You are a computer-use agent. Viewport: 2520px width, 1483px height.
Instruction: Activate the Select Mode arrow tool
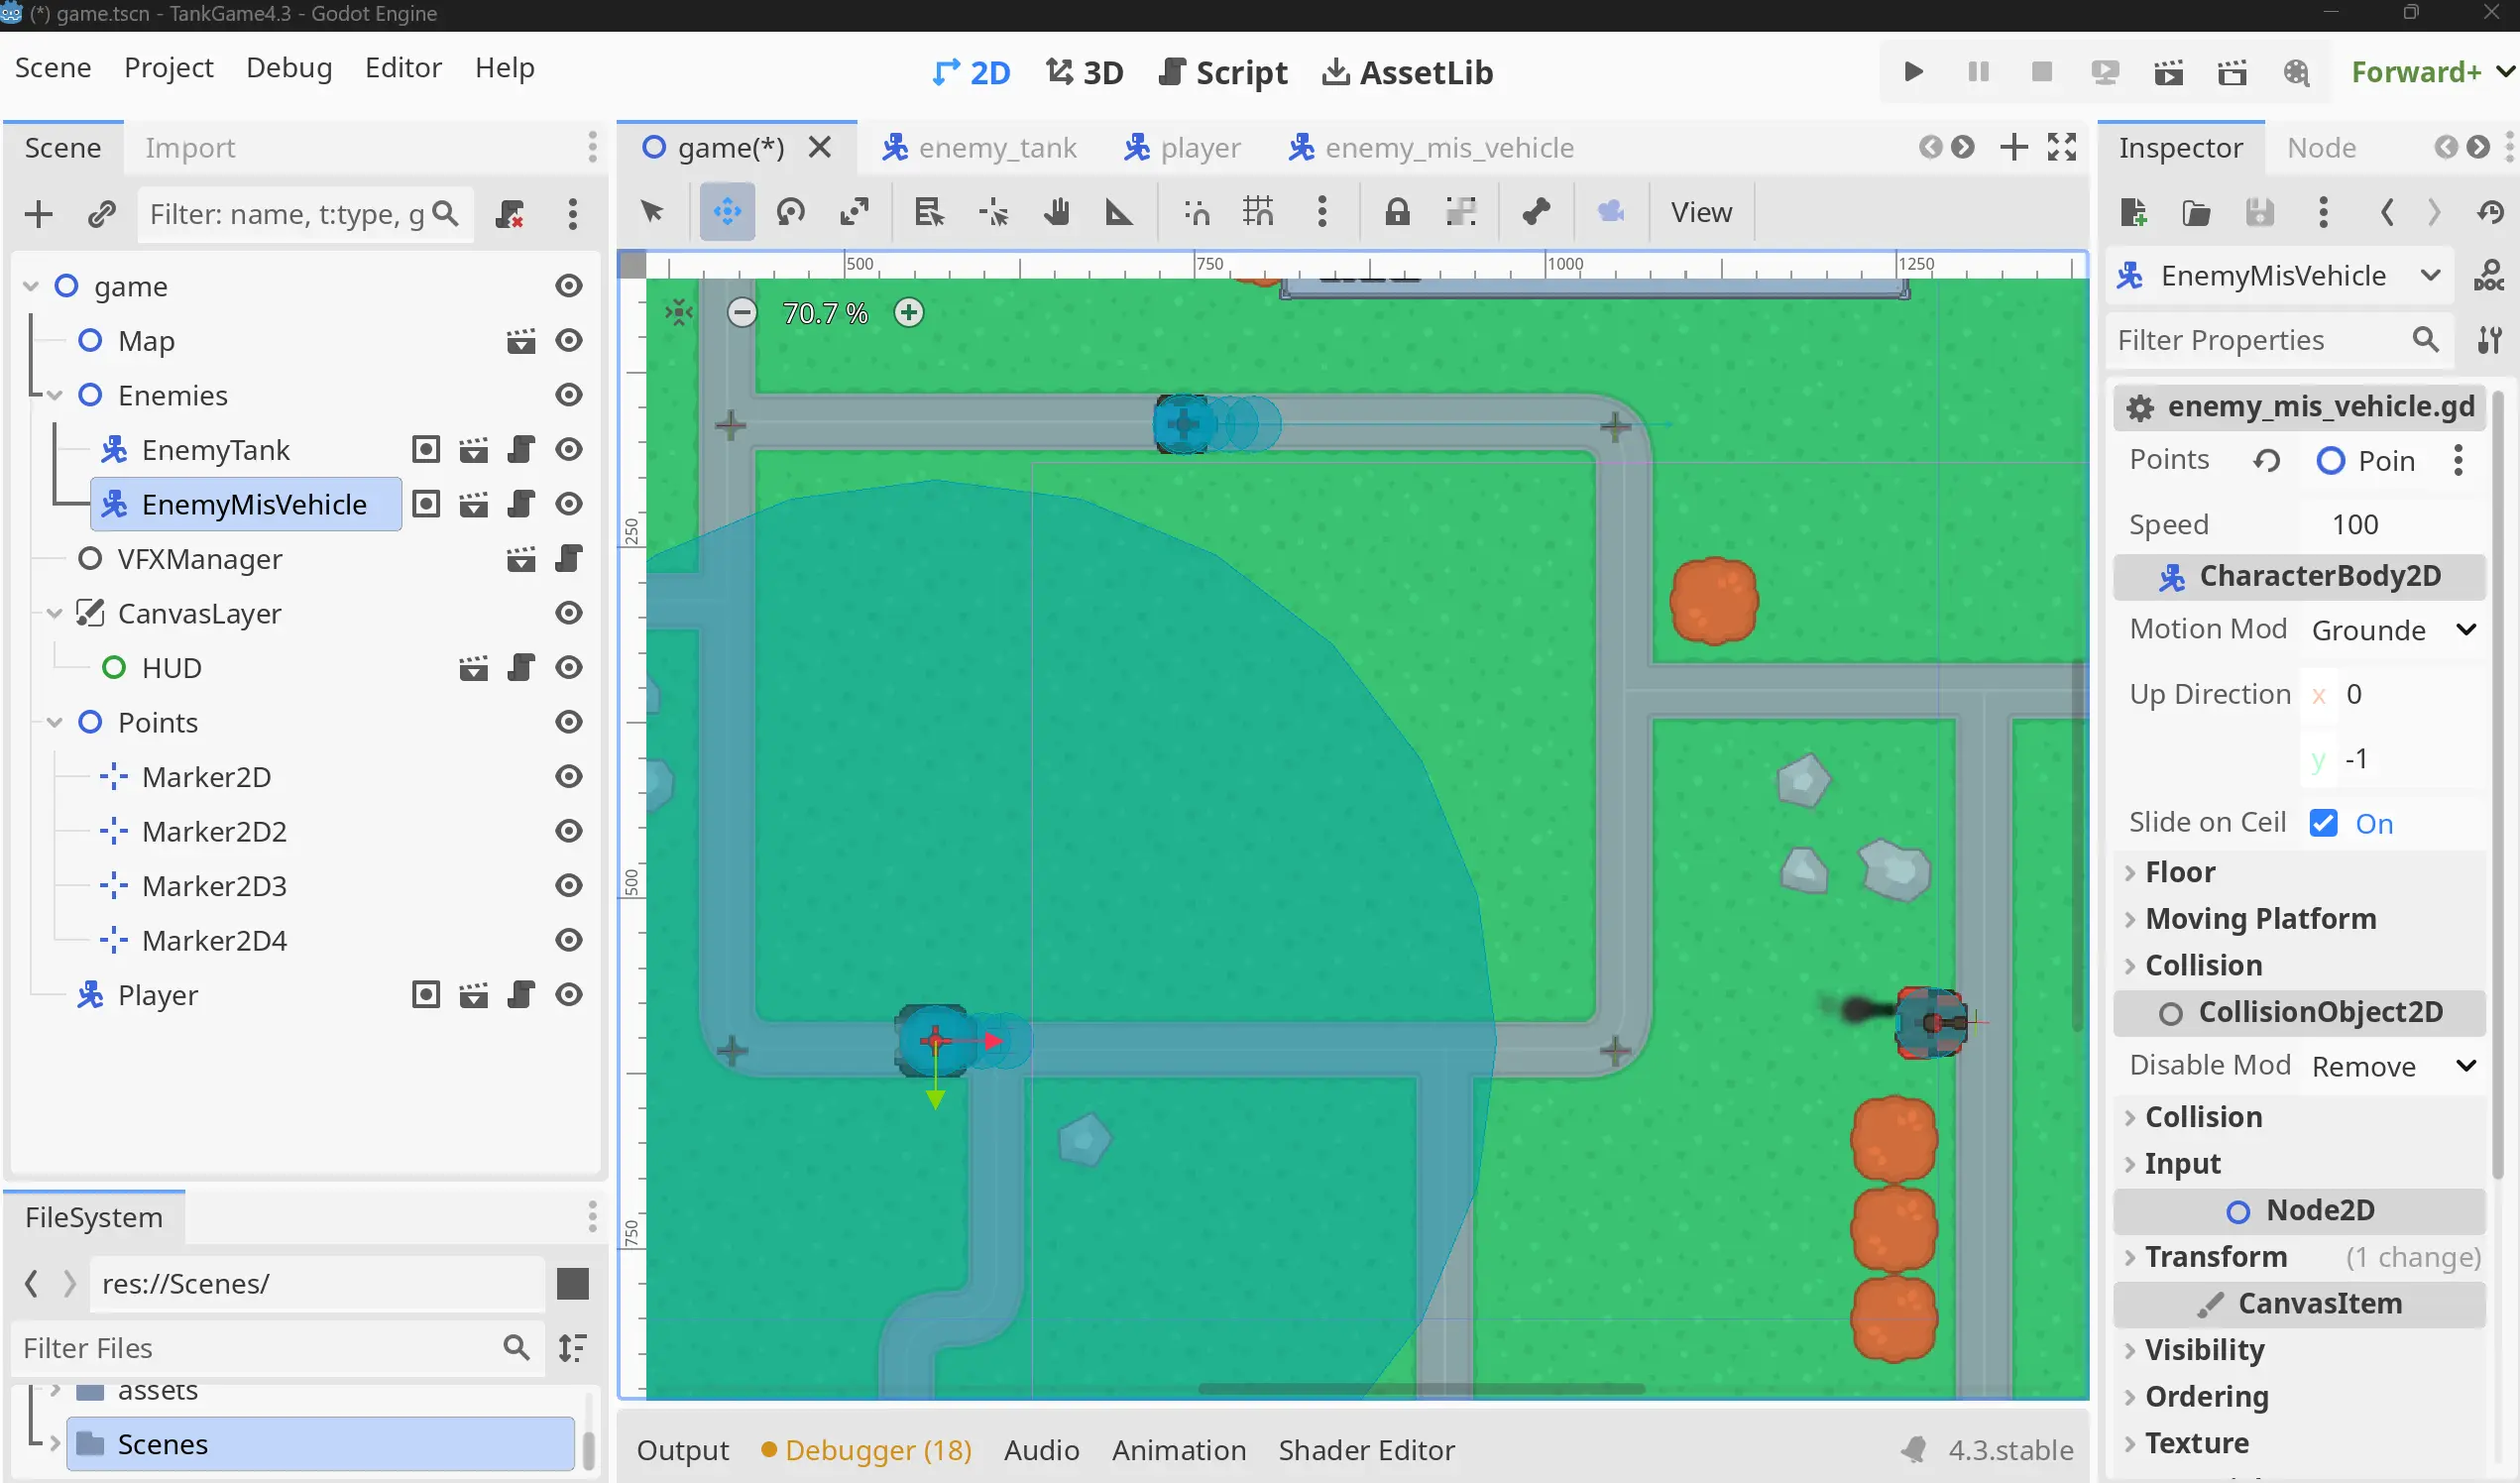click(652, 212)
